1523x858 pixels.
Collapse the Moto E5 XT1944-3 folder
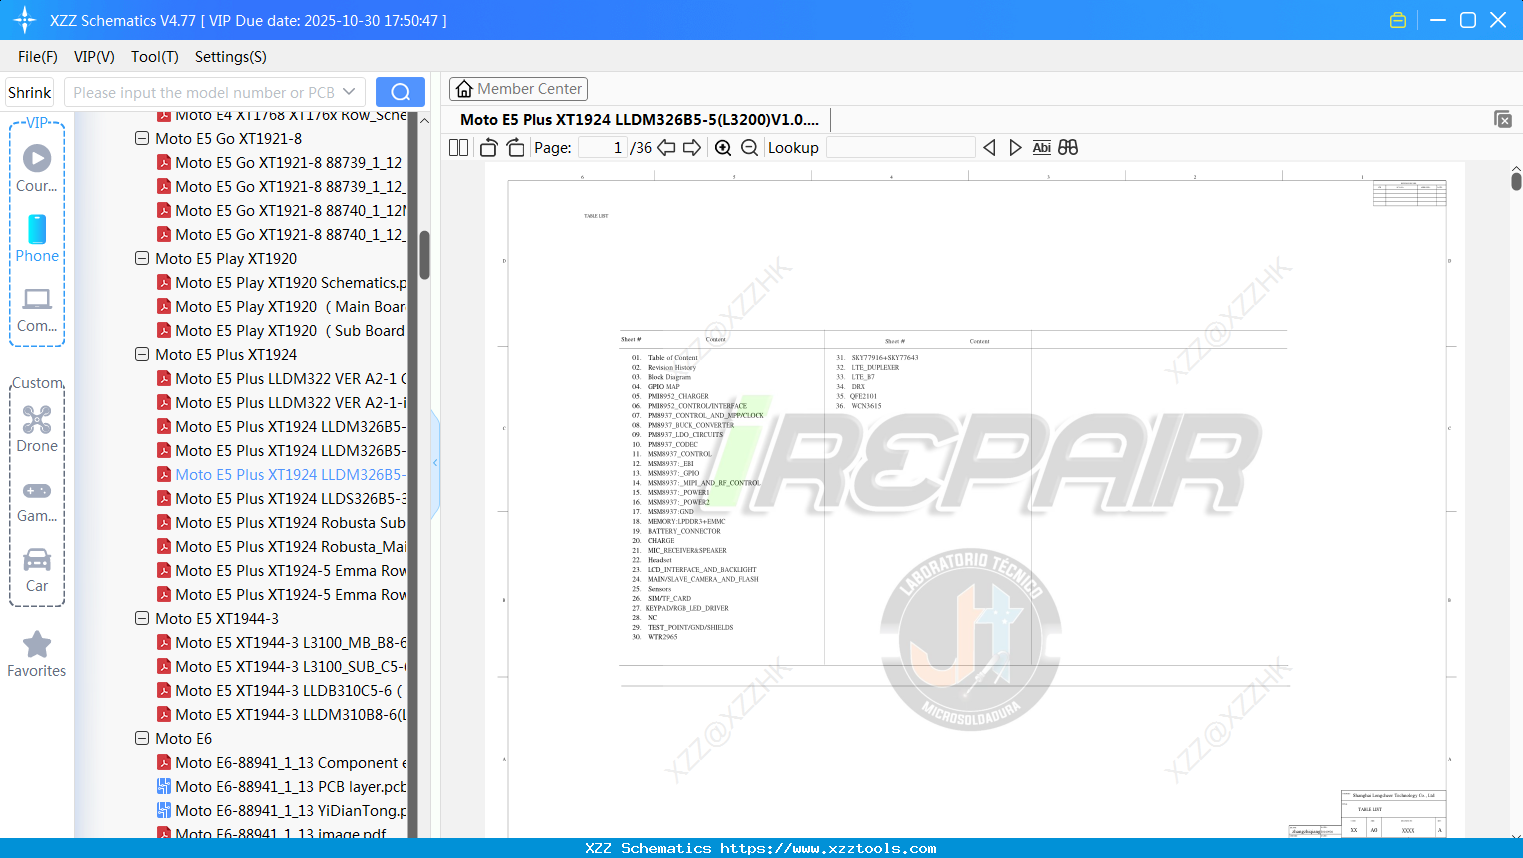142,619
